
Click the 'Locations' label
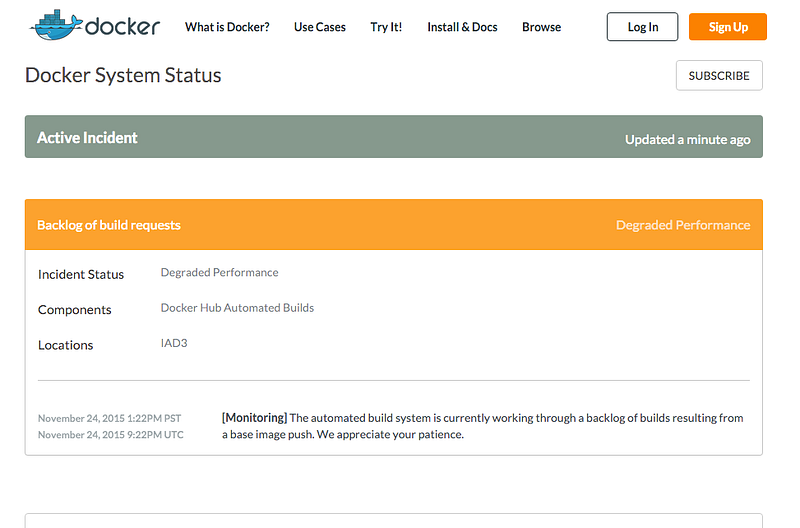[x=65, y=345]
